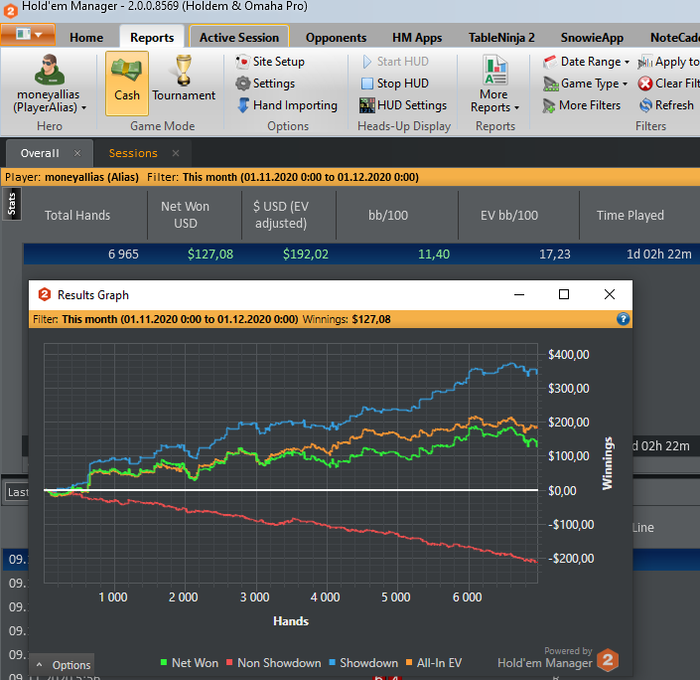Open Hand Importing options
This screenshot has height=680, width=700.
click(287, 105)
